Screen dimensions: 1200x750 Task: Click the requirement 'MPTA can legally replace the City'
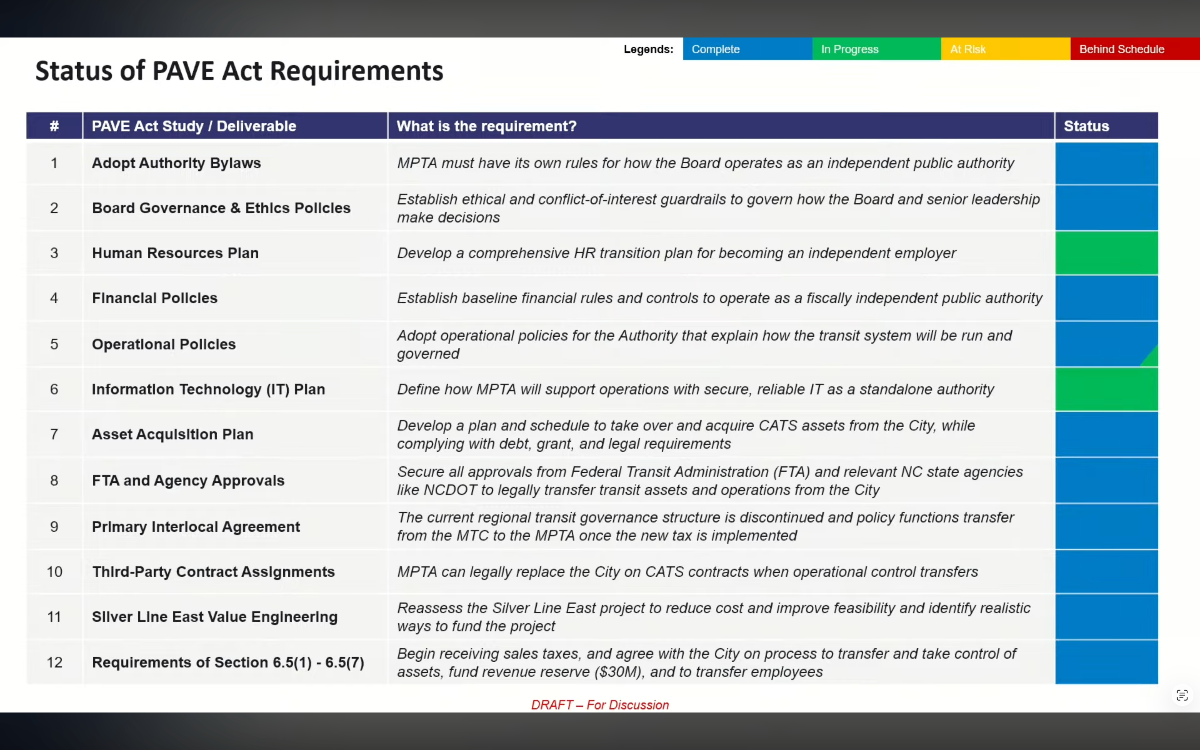pos(687,572)
